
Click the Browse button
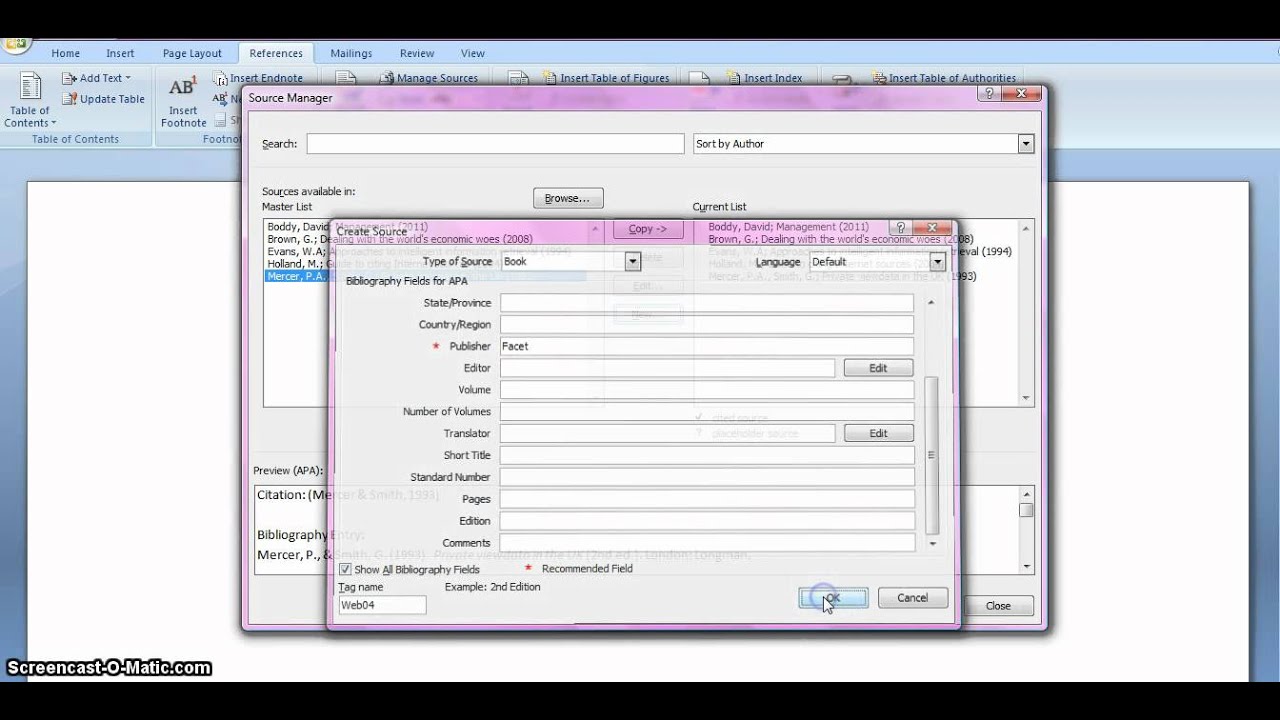pos(568,198)
